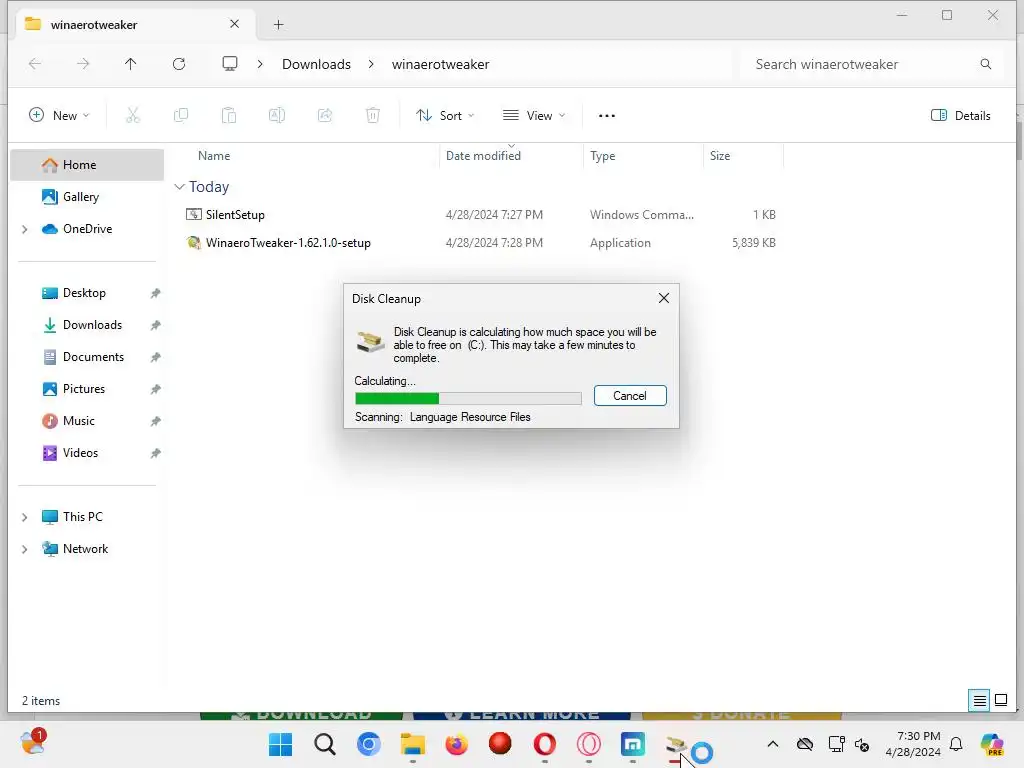Click the Rename icon in toolbar
The image size is (1024, 768).
click(x=277, y=116)
